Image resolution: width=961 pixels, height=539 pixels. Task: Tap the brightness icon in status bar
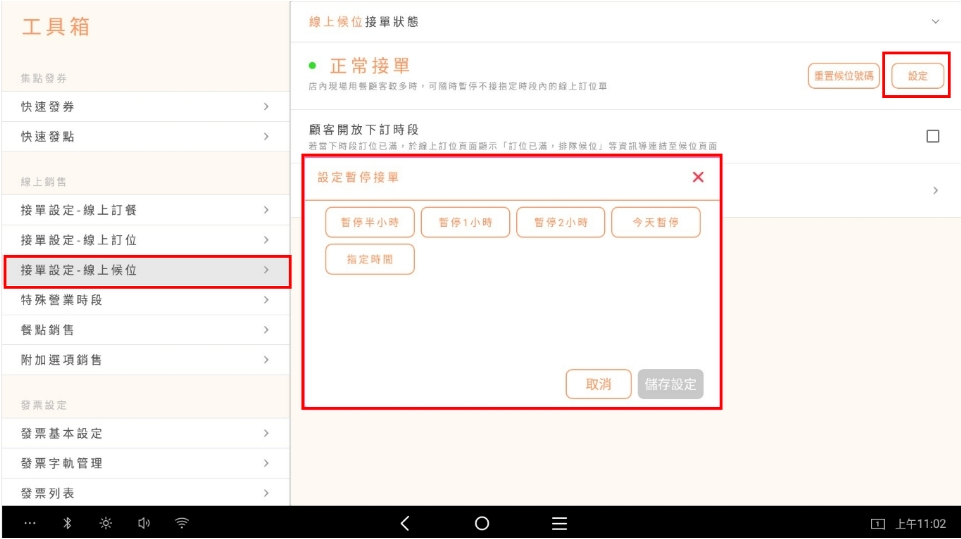pyautogui.click(x=104, y=523)
